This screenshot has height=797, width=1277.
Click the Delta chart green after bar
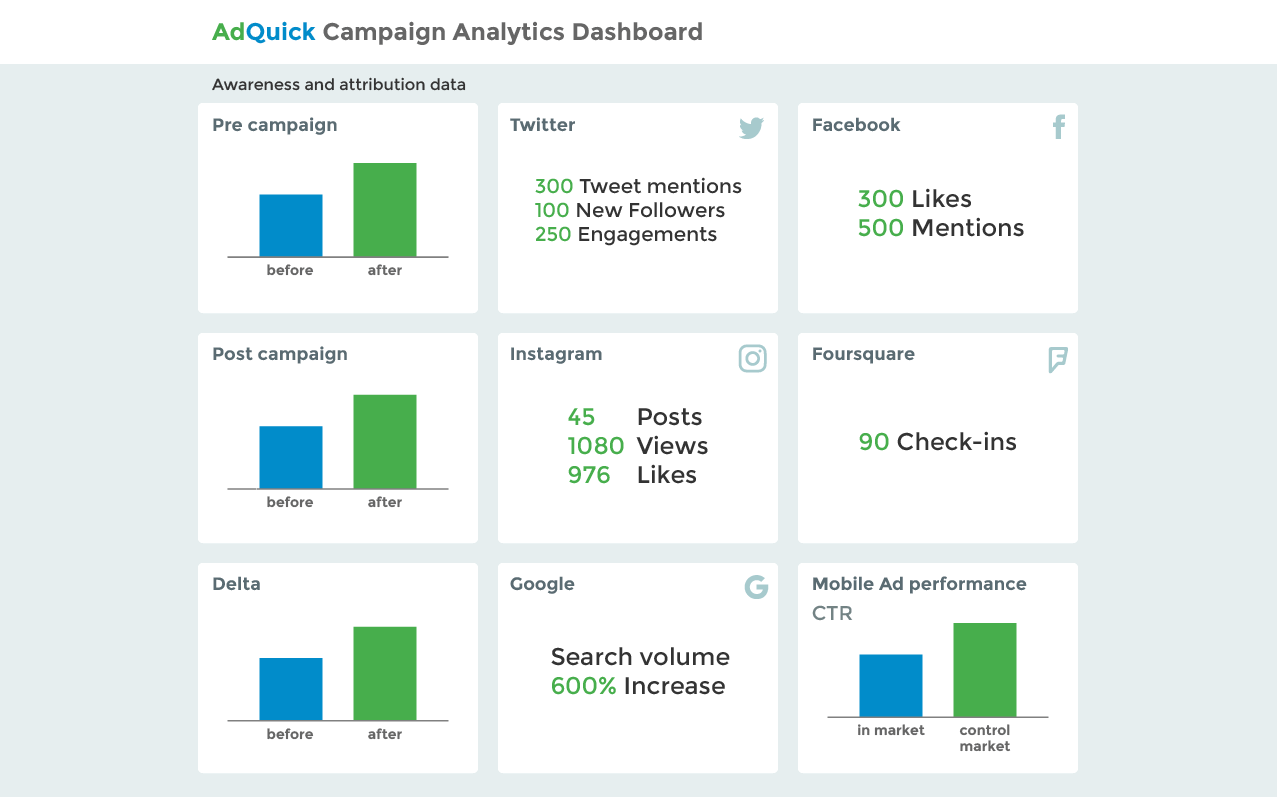(385, 674)
